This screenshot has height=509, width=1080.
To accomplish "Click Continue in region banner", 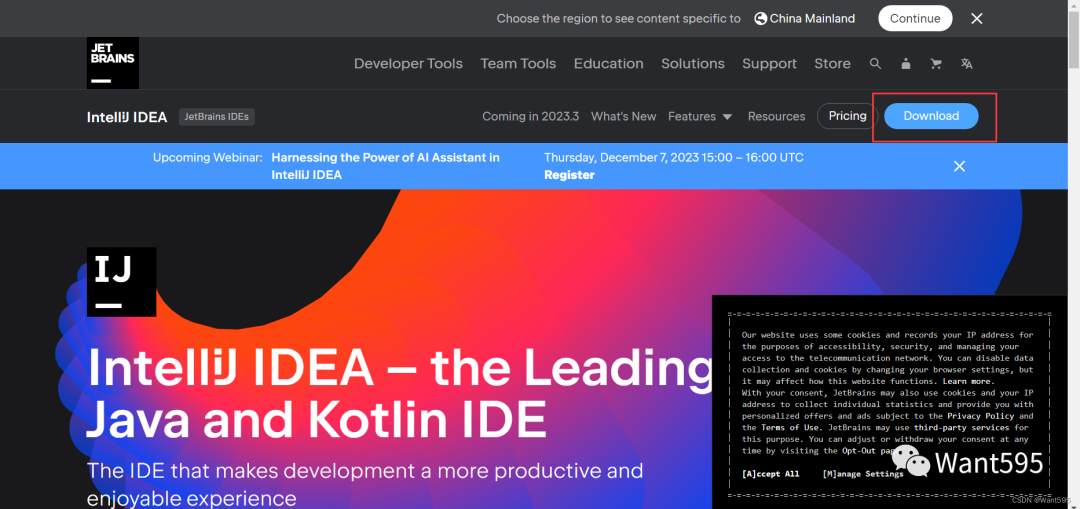I will 915,19.
